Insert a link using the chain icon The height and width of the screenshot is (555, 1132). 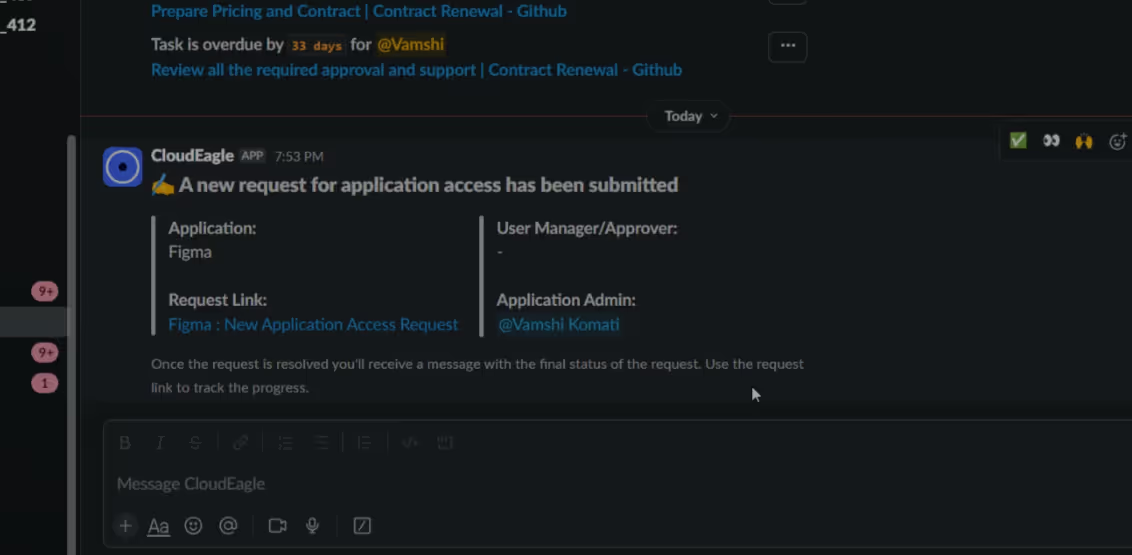tap(240, 442)
